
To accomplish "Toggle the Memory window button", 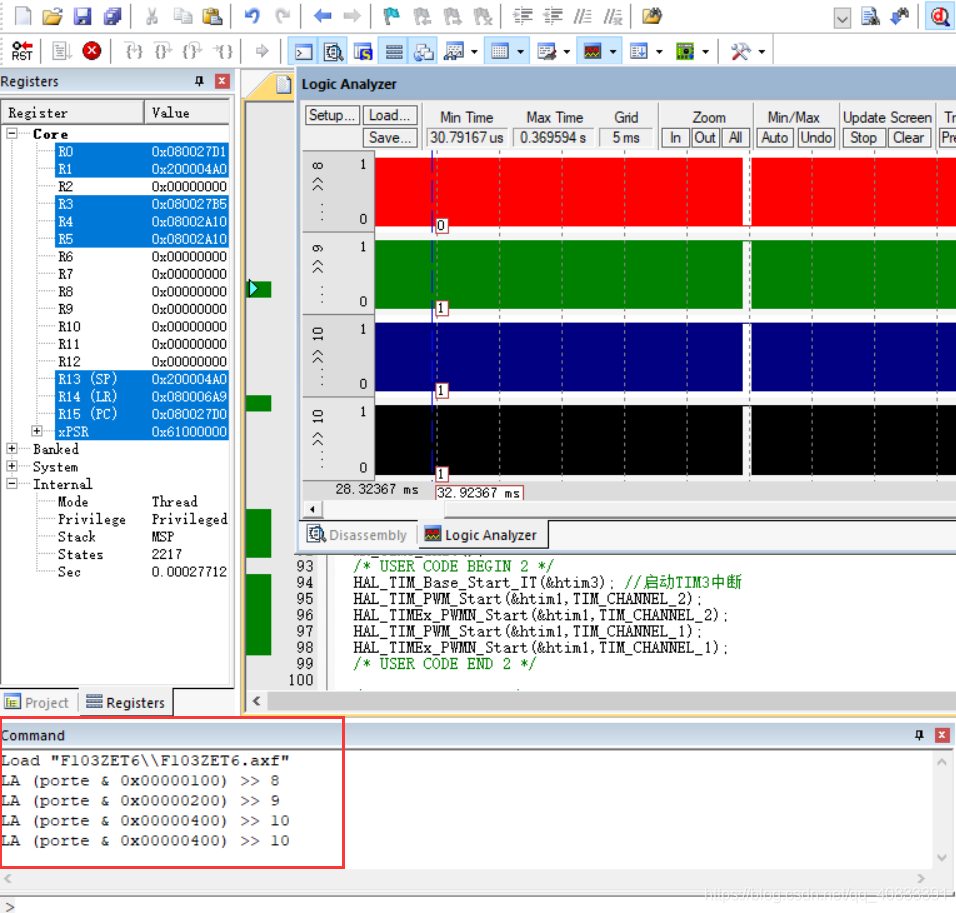I will (500, 52).
